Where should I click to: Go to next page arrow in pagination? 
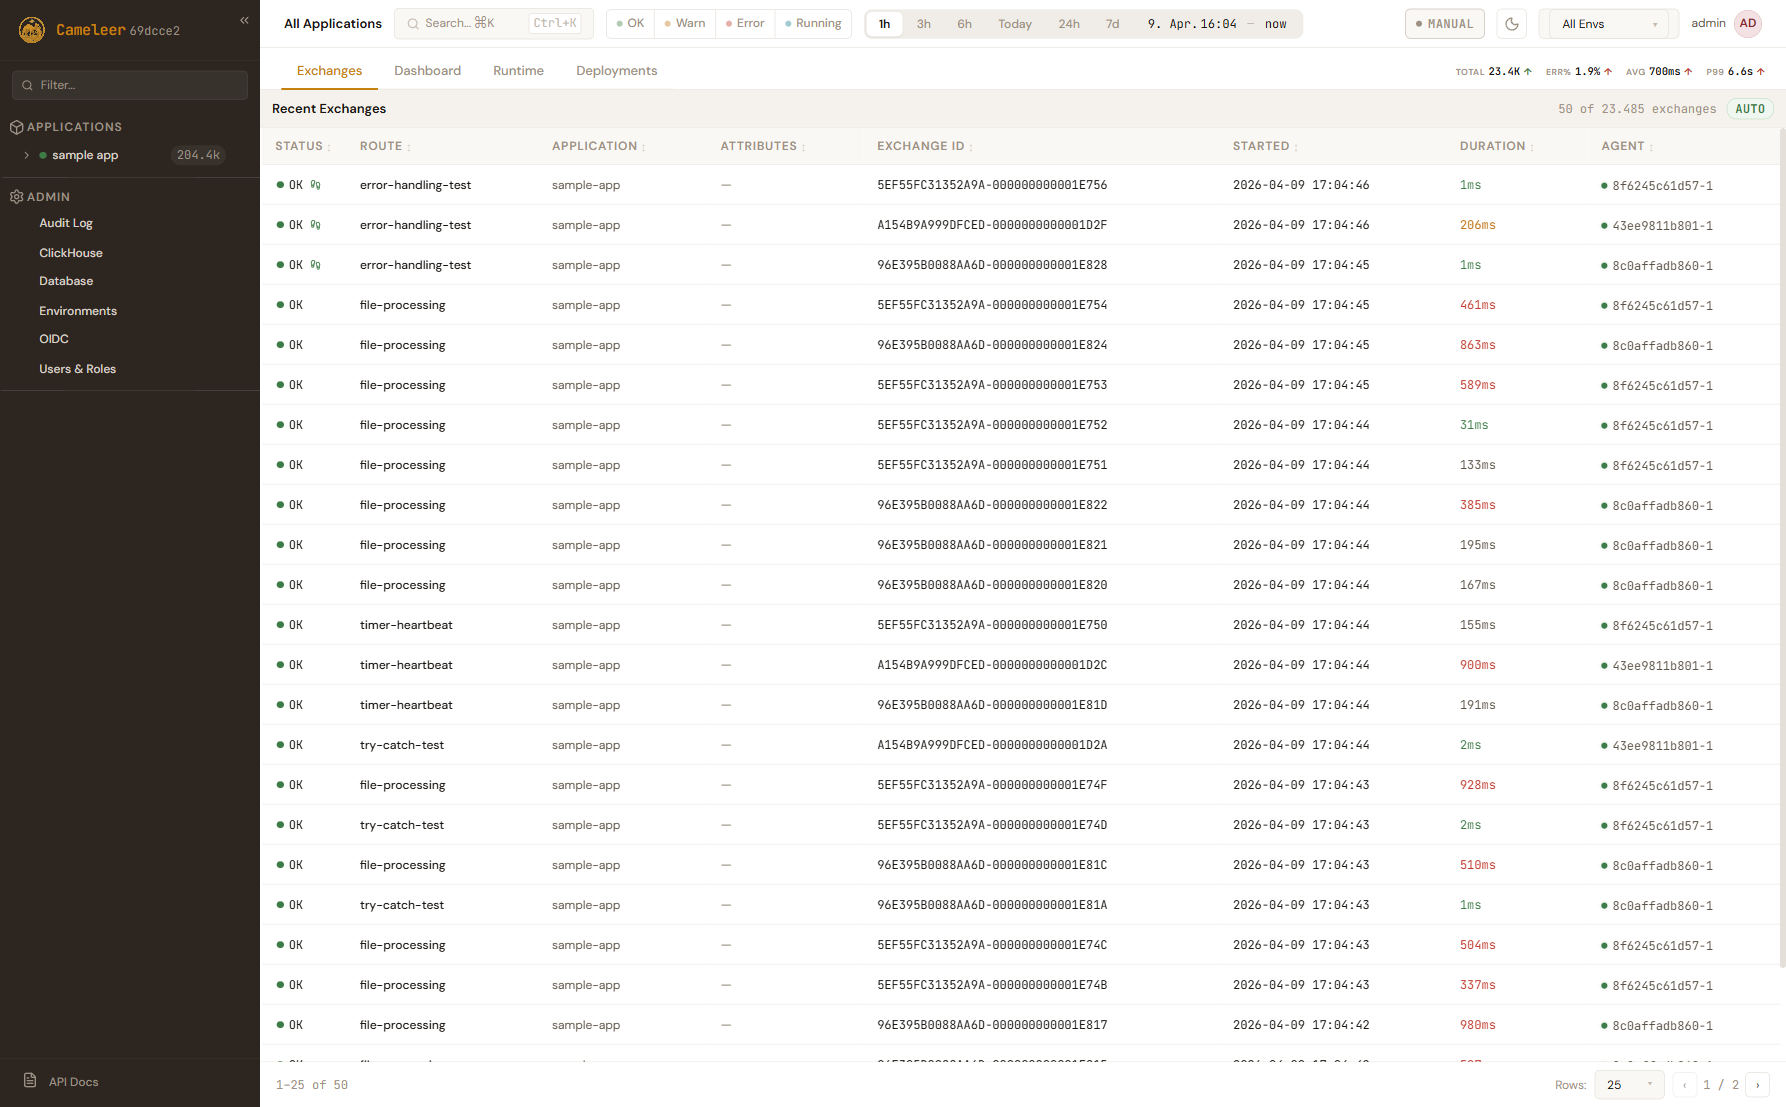[x=1758, y=1085]
